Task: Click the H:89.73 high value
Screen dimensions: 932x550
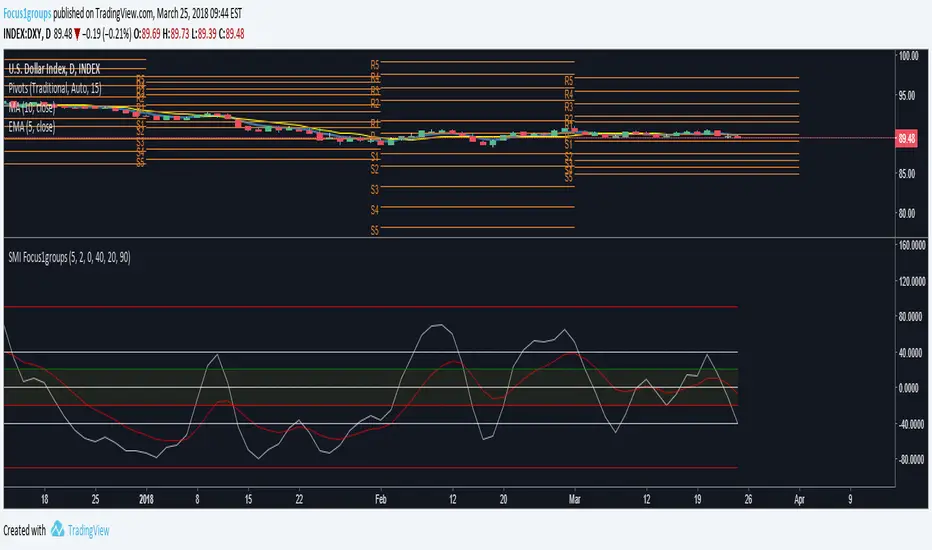Action: coord(175,34)
